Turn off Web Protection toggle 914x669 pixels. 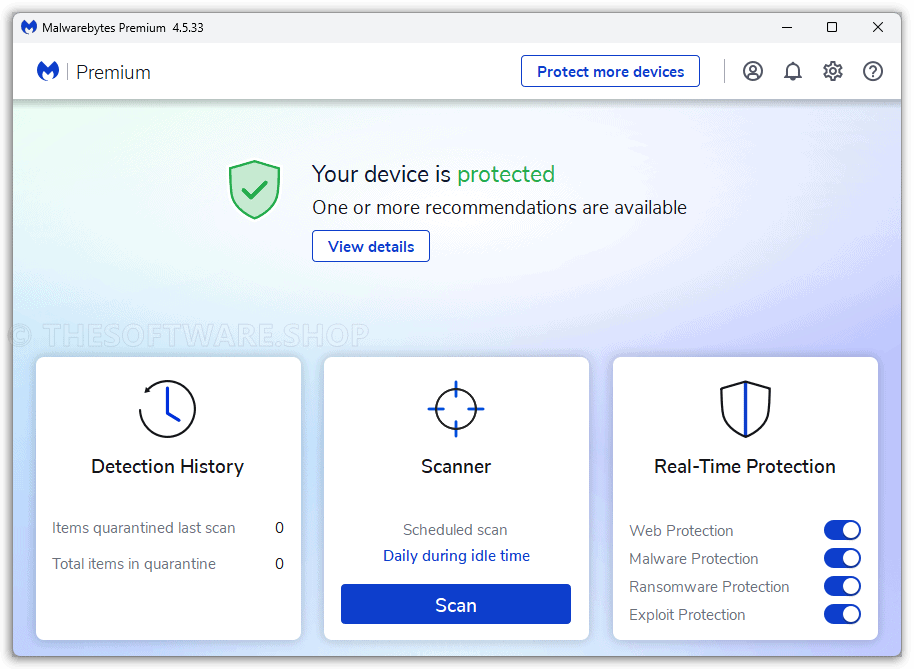pos(842,530)
